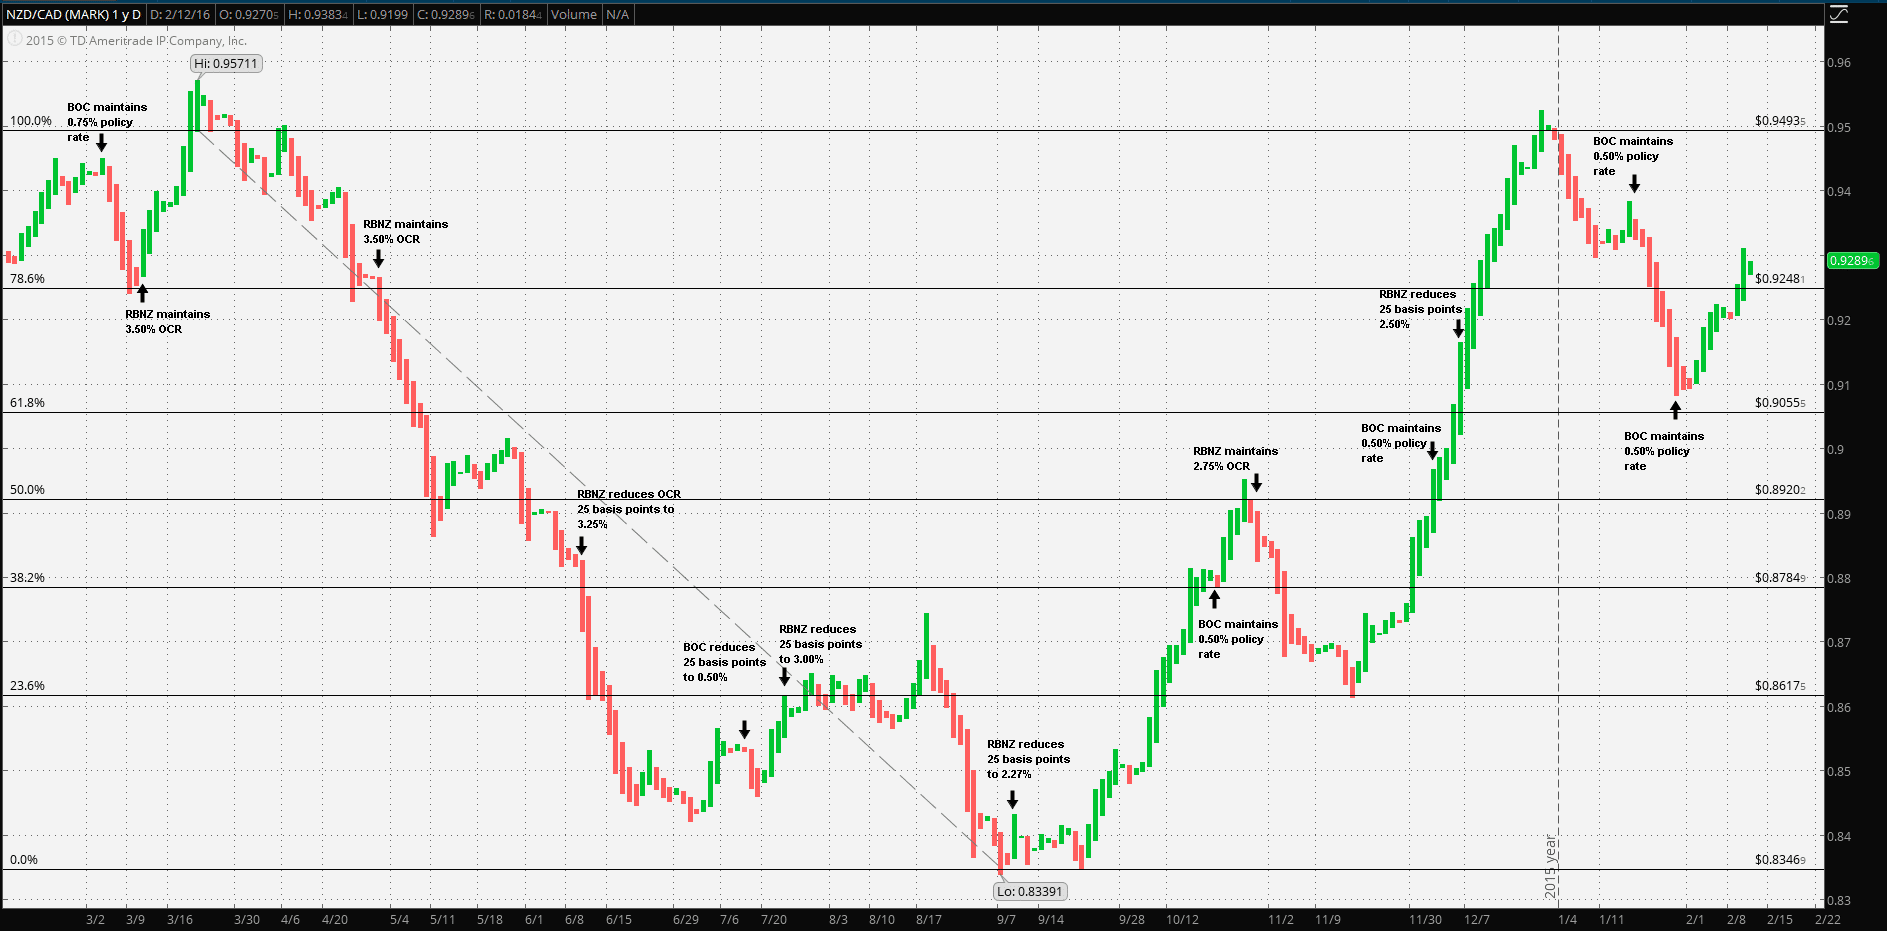The height and width of the screenshot is (931, 1887).
Task: Select the RBNZ maintains 2.75% OCR annotation
Action: click(1235, 459)
